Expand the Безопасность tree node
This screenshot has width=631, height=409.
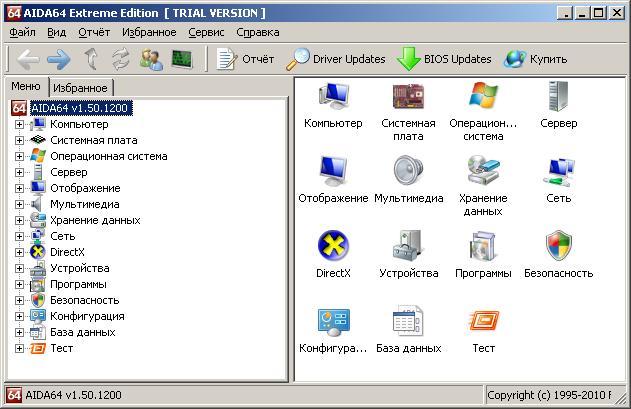[x=19, y=300]
